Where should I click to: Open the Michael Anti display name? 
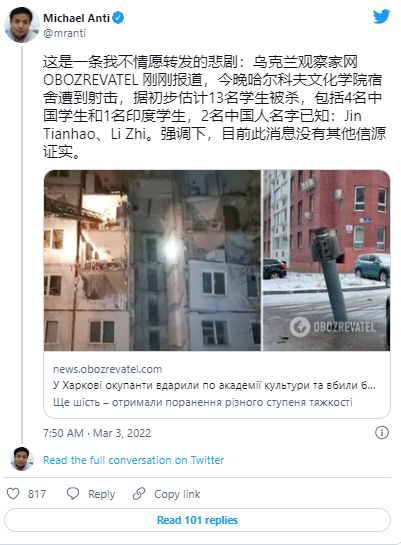click(x=76, y=18)
